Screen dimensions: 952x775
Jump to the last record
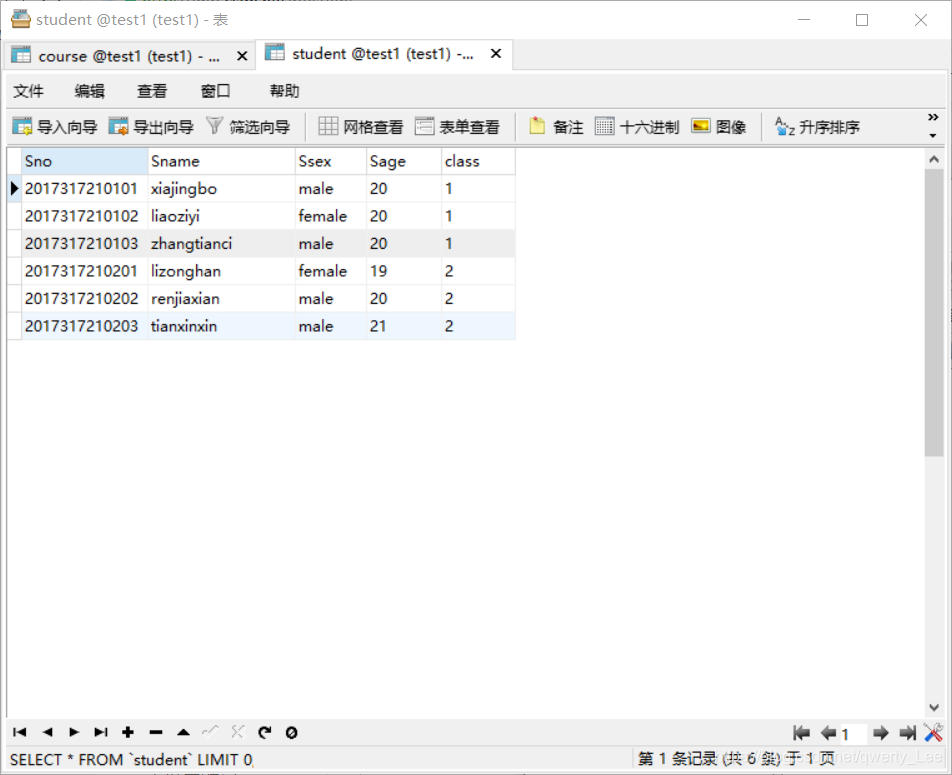point(101,732)
